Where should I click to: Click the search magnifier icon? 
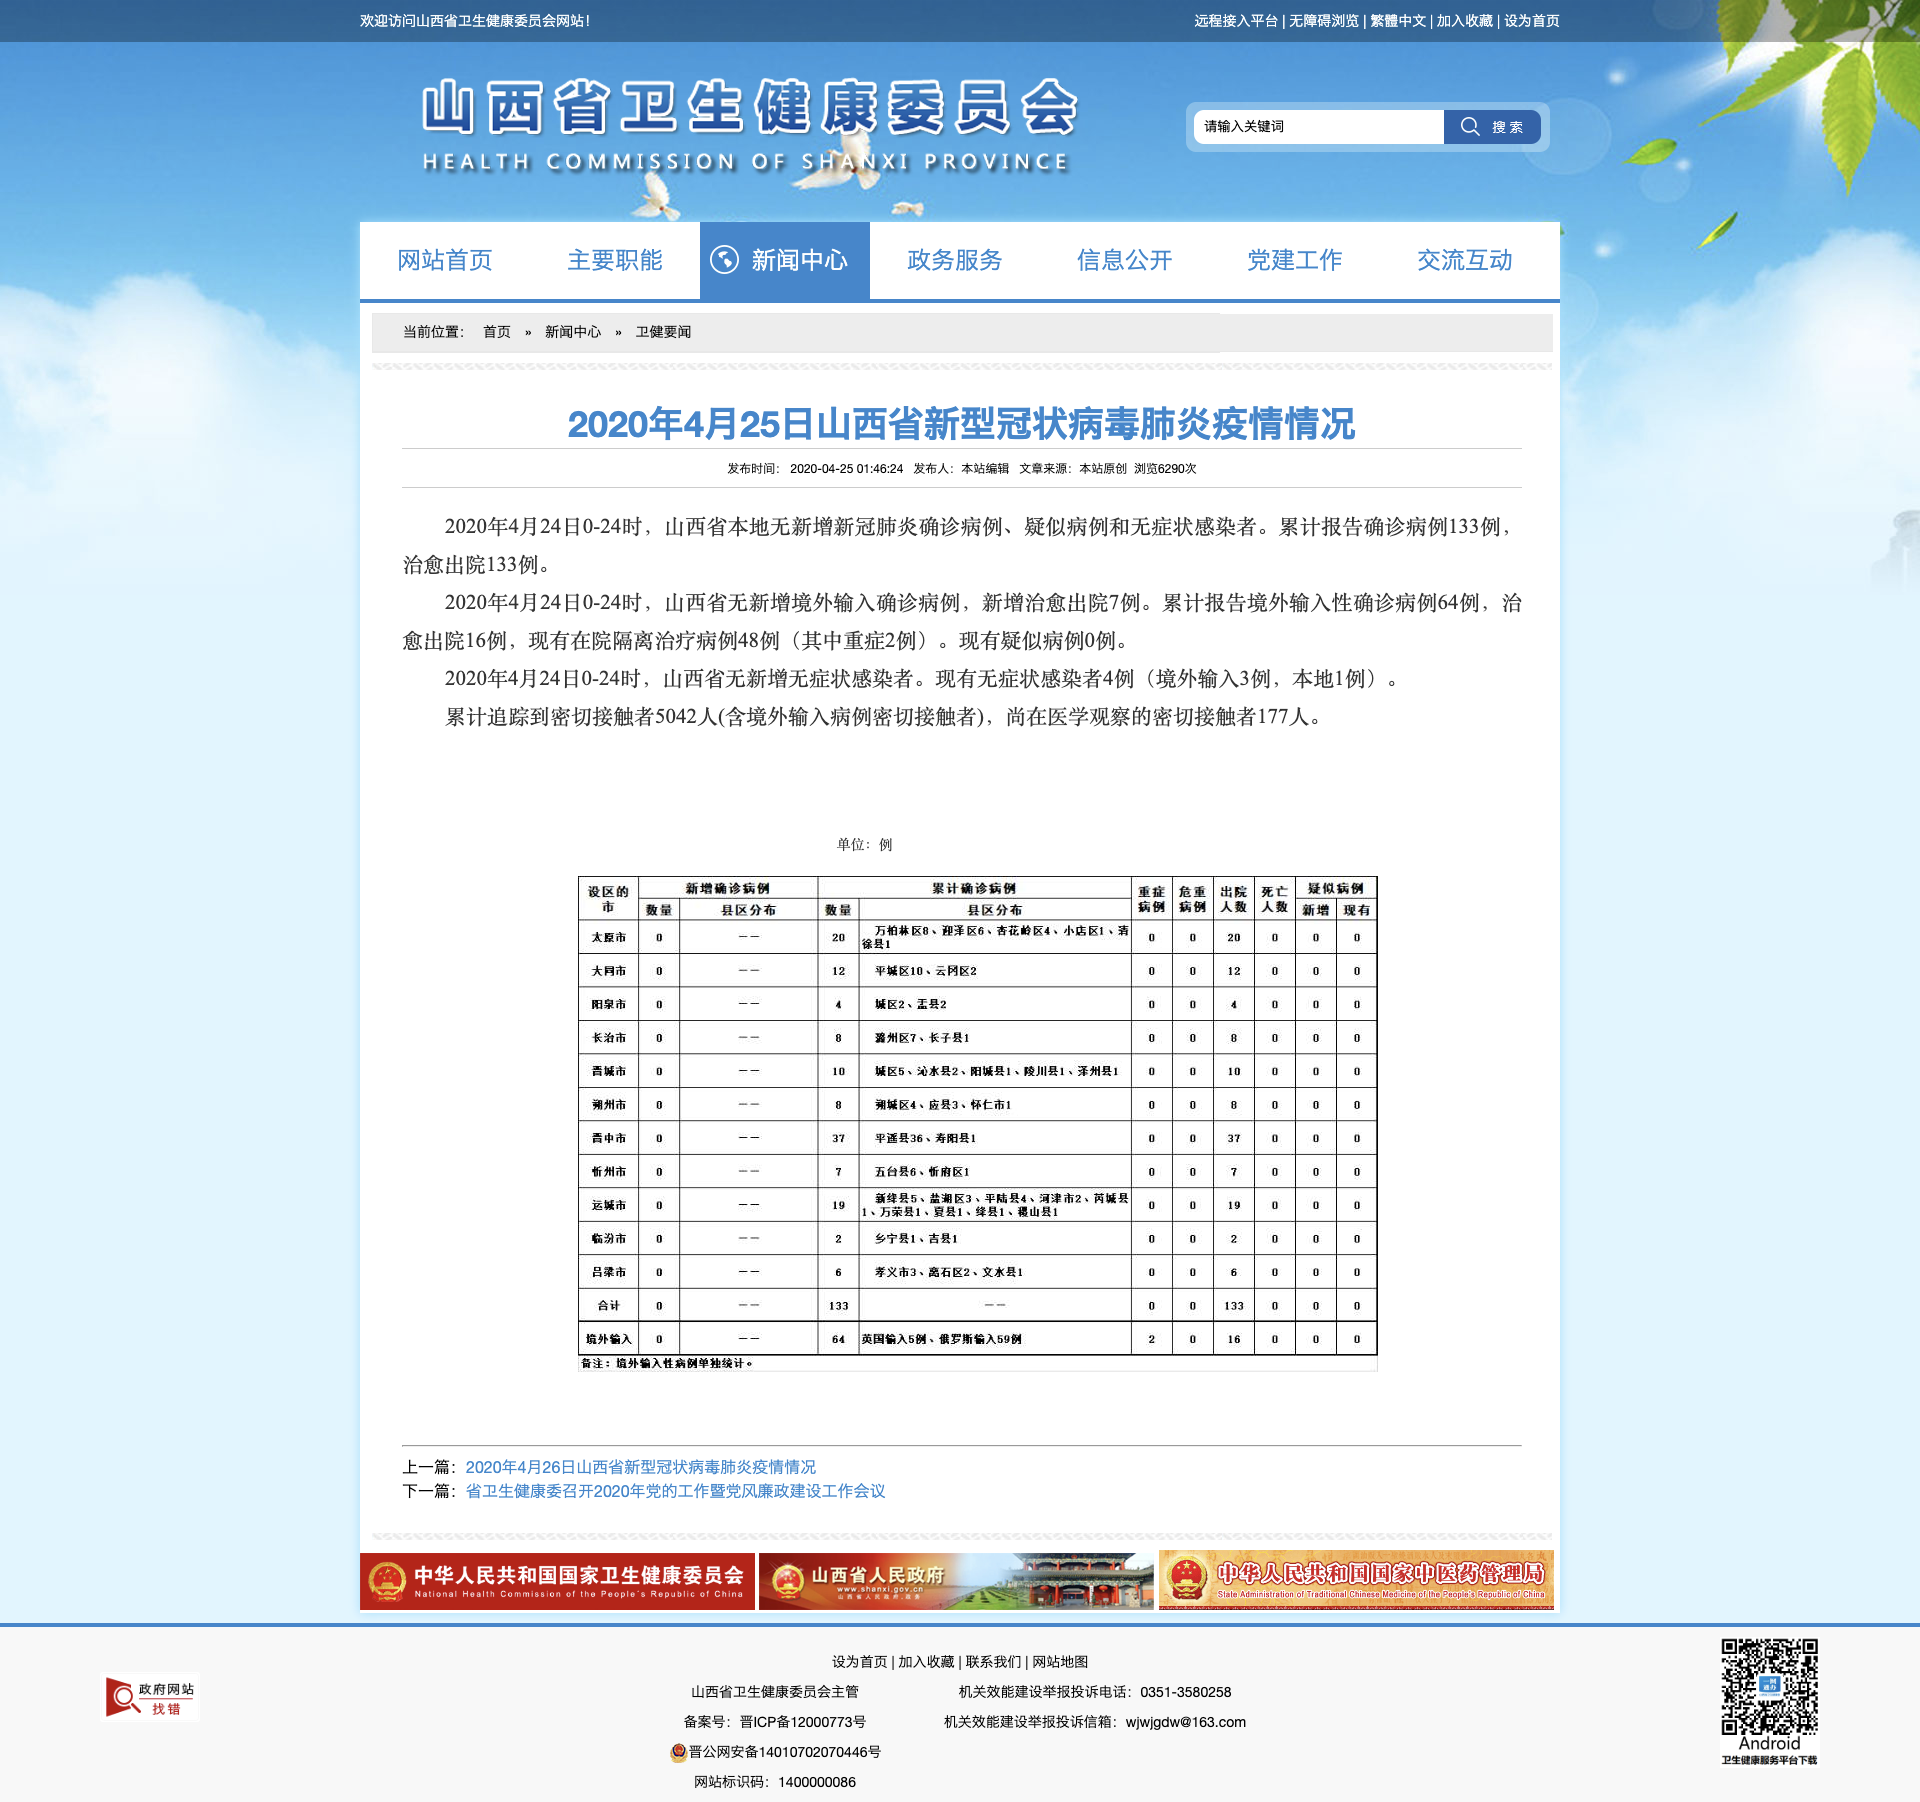pos(1469,126)
